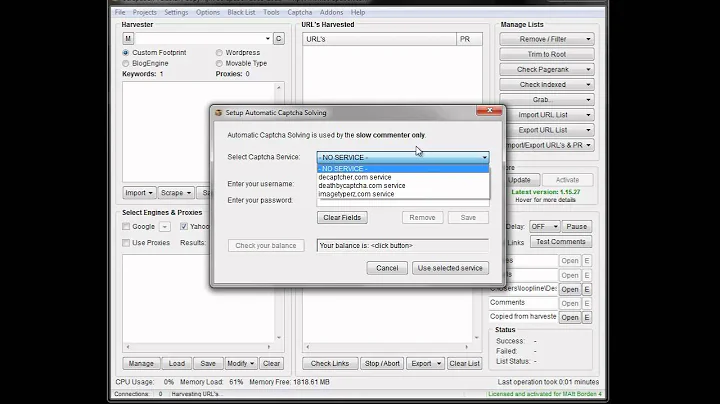Click the E button in Comments row

click(x=586, y=303)
